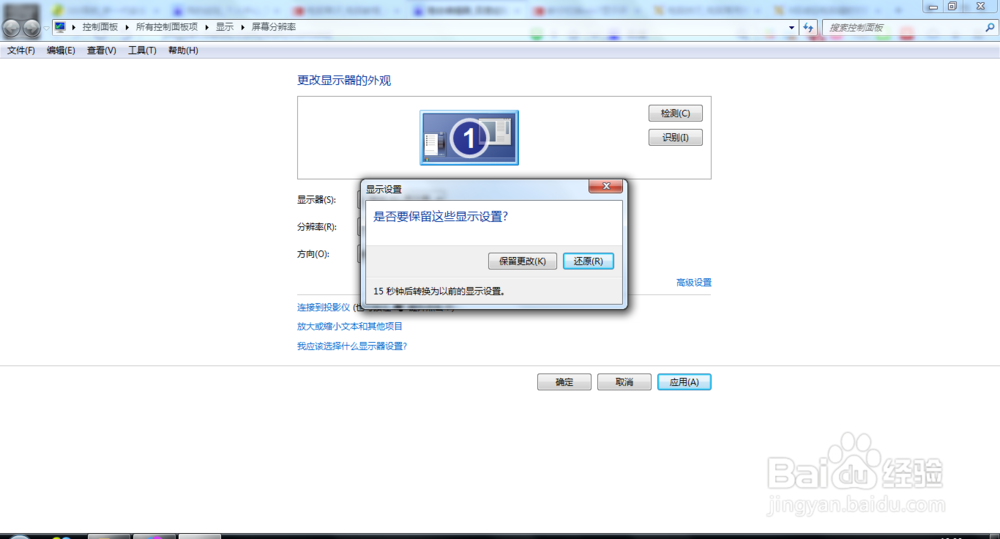The image size is (1000, 539).
Task: Open the Connect to a projector (连接到投影仪) link
Action: pos(323,307)
